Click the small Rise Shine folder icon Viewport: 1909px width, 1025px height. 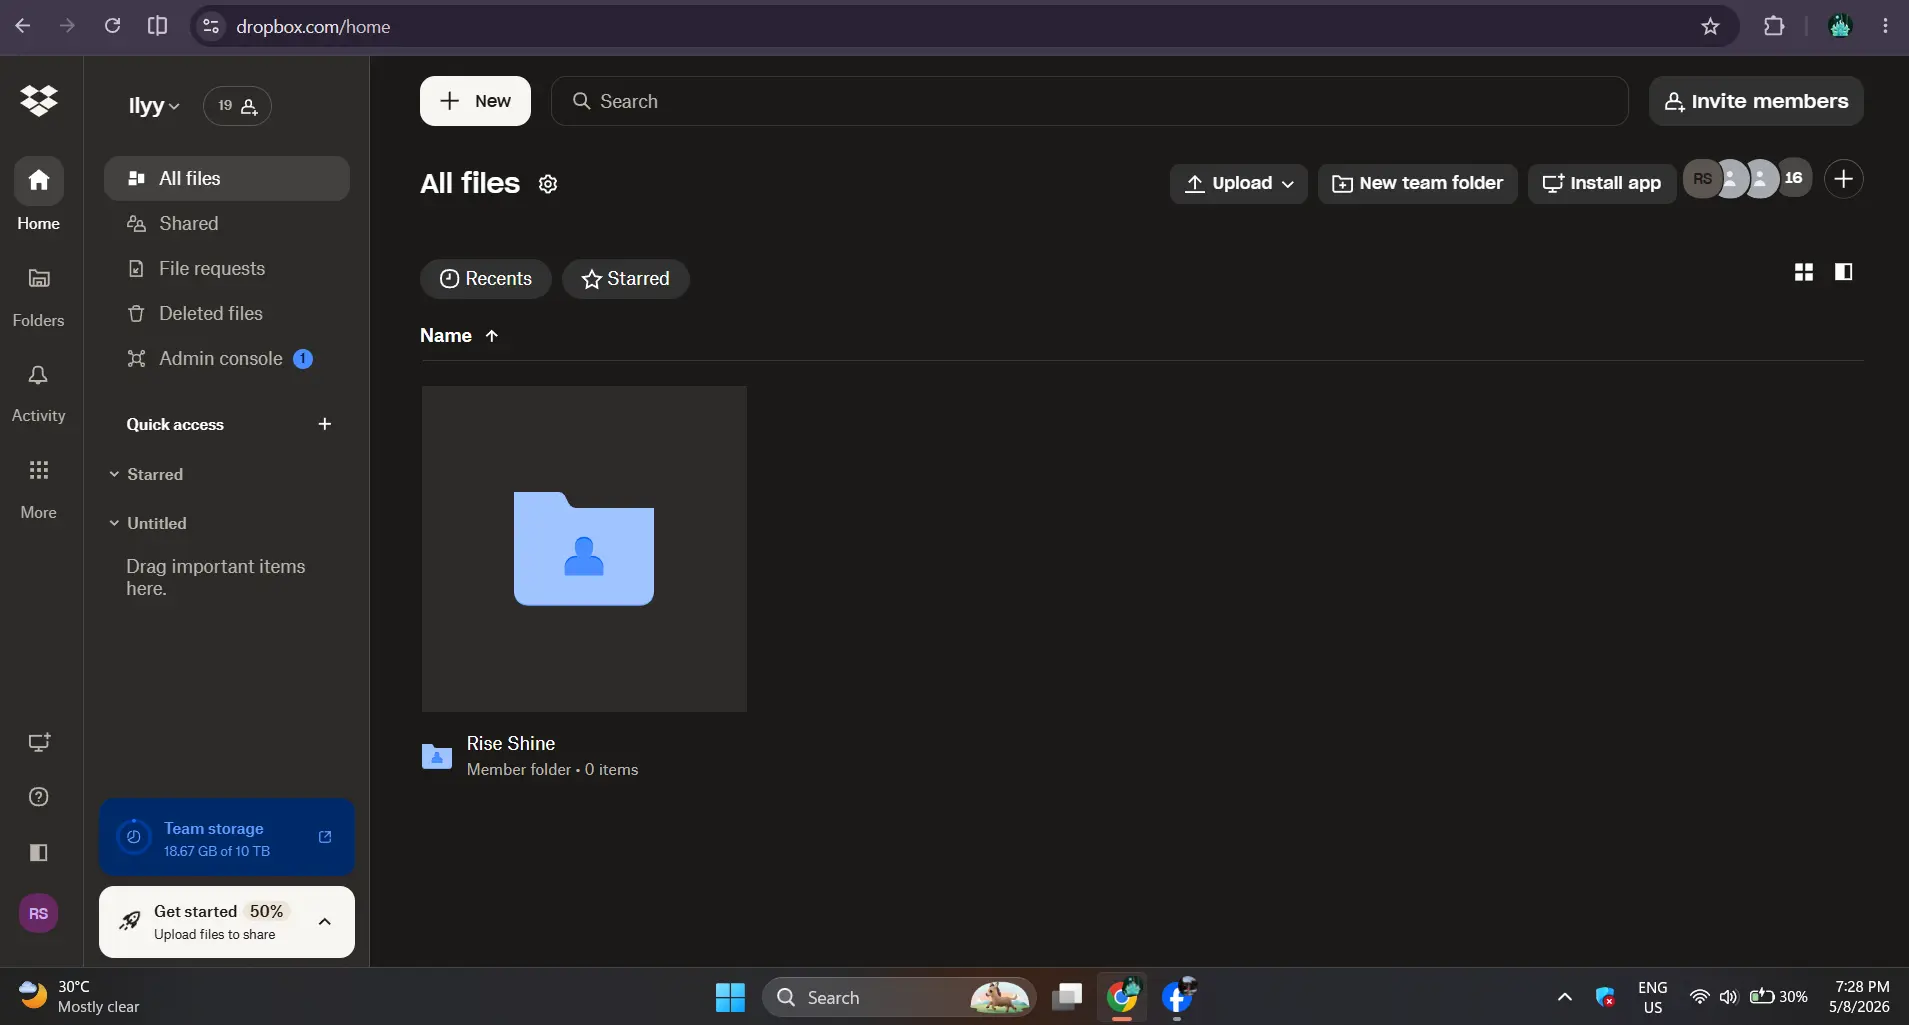click(437, 756)
